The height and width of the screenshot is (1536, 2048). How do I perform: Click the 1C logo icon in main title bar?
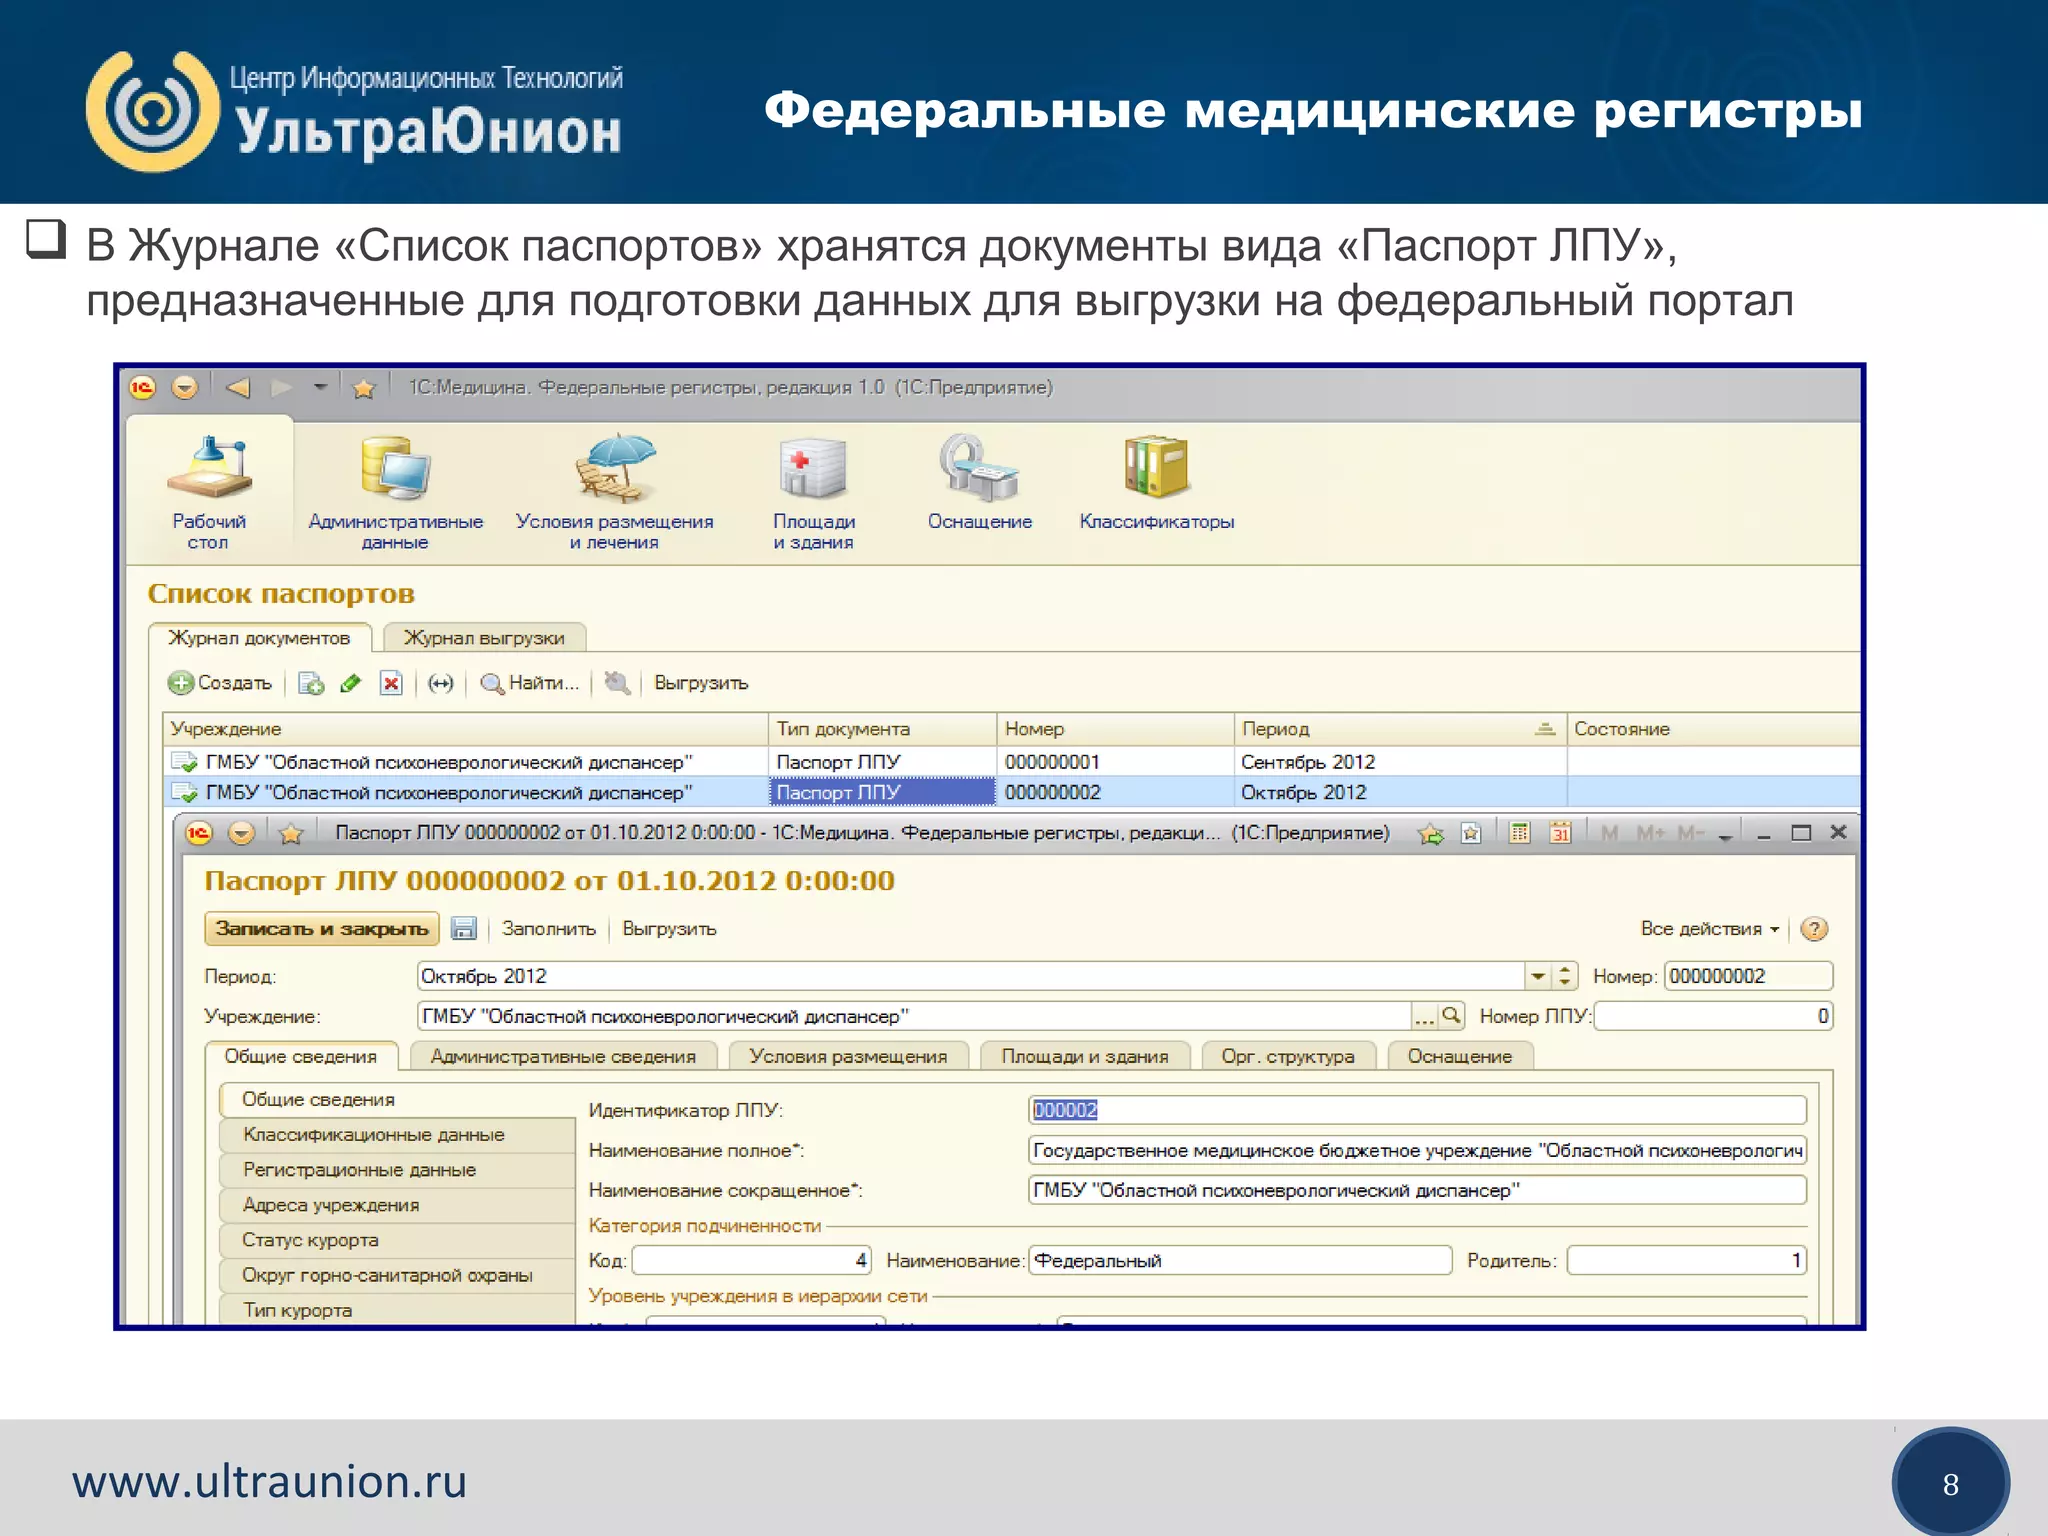click(143, 388)
